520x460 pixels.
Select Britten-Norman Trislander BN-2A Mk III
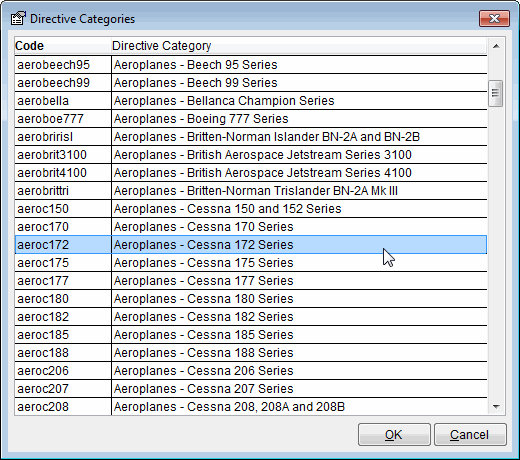pos(251,191)
